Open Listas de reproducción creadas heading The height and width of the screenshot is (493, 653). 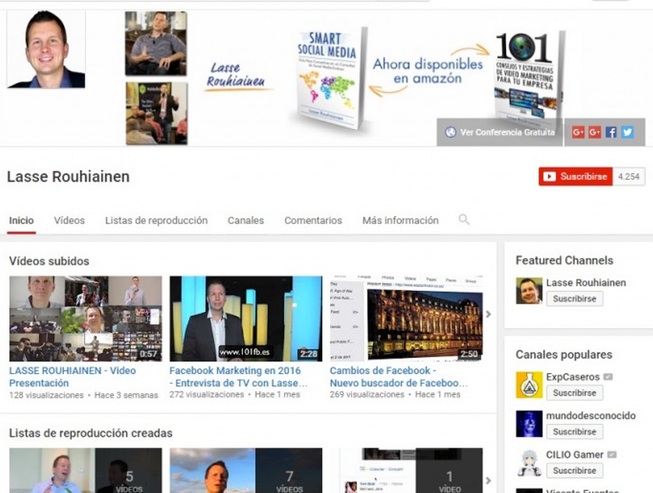pyautogui.click(x=90, y=433)
